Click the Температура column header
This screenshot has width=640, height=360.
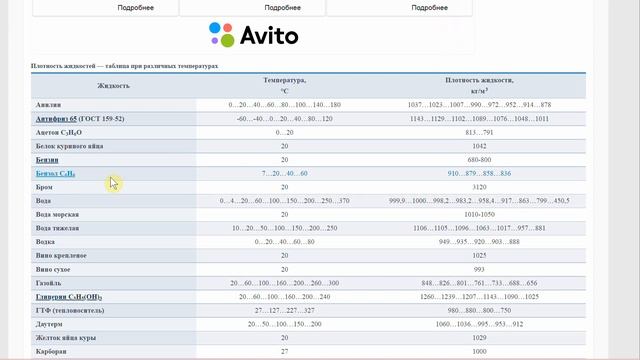(x=284, y=85)
